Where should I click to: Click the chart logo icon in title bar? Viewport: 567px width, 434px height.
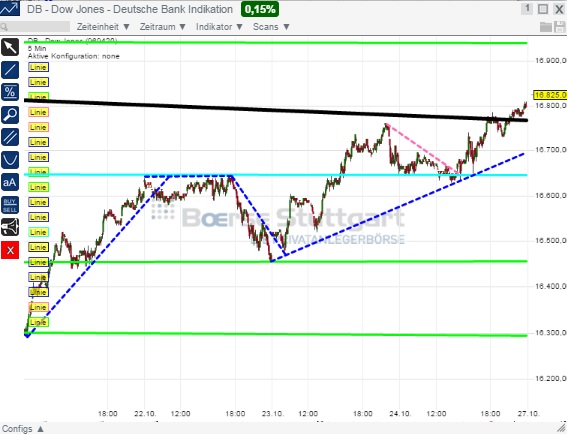tap(10, 9)
